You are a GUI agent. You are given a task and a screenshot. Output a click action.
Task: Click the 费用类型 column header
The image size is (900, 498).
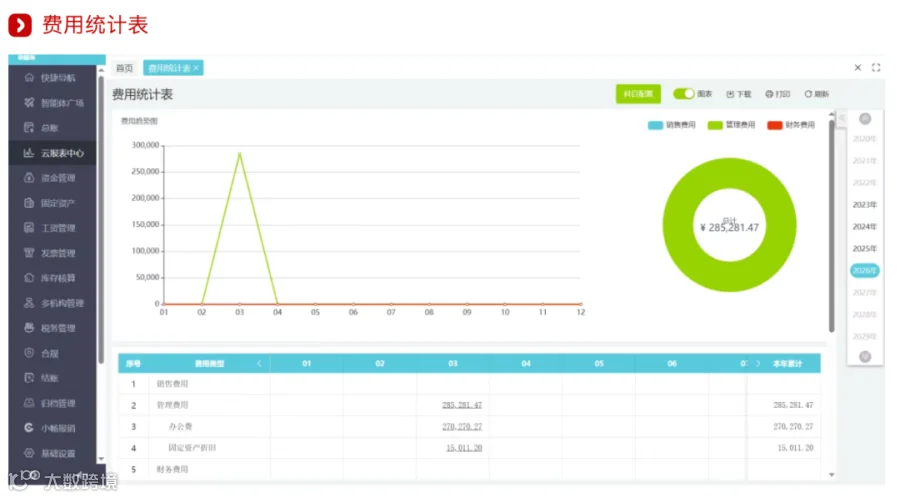pos(210,364)
